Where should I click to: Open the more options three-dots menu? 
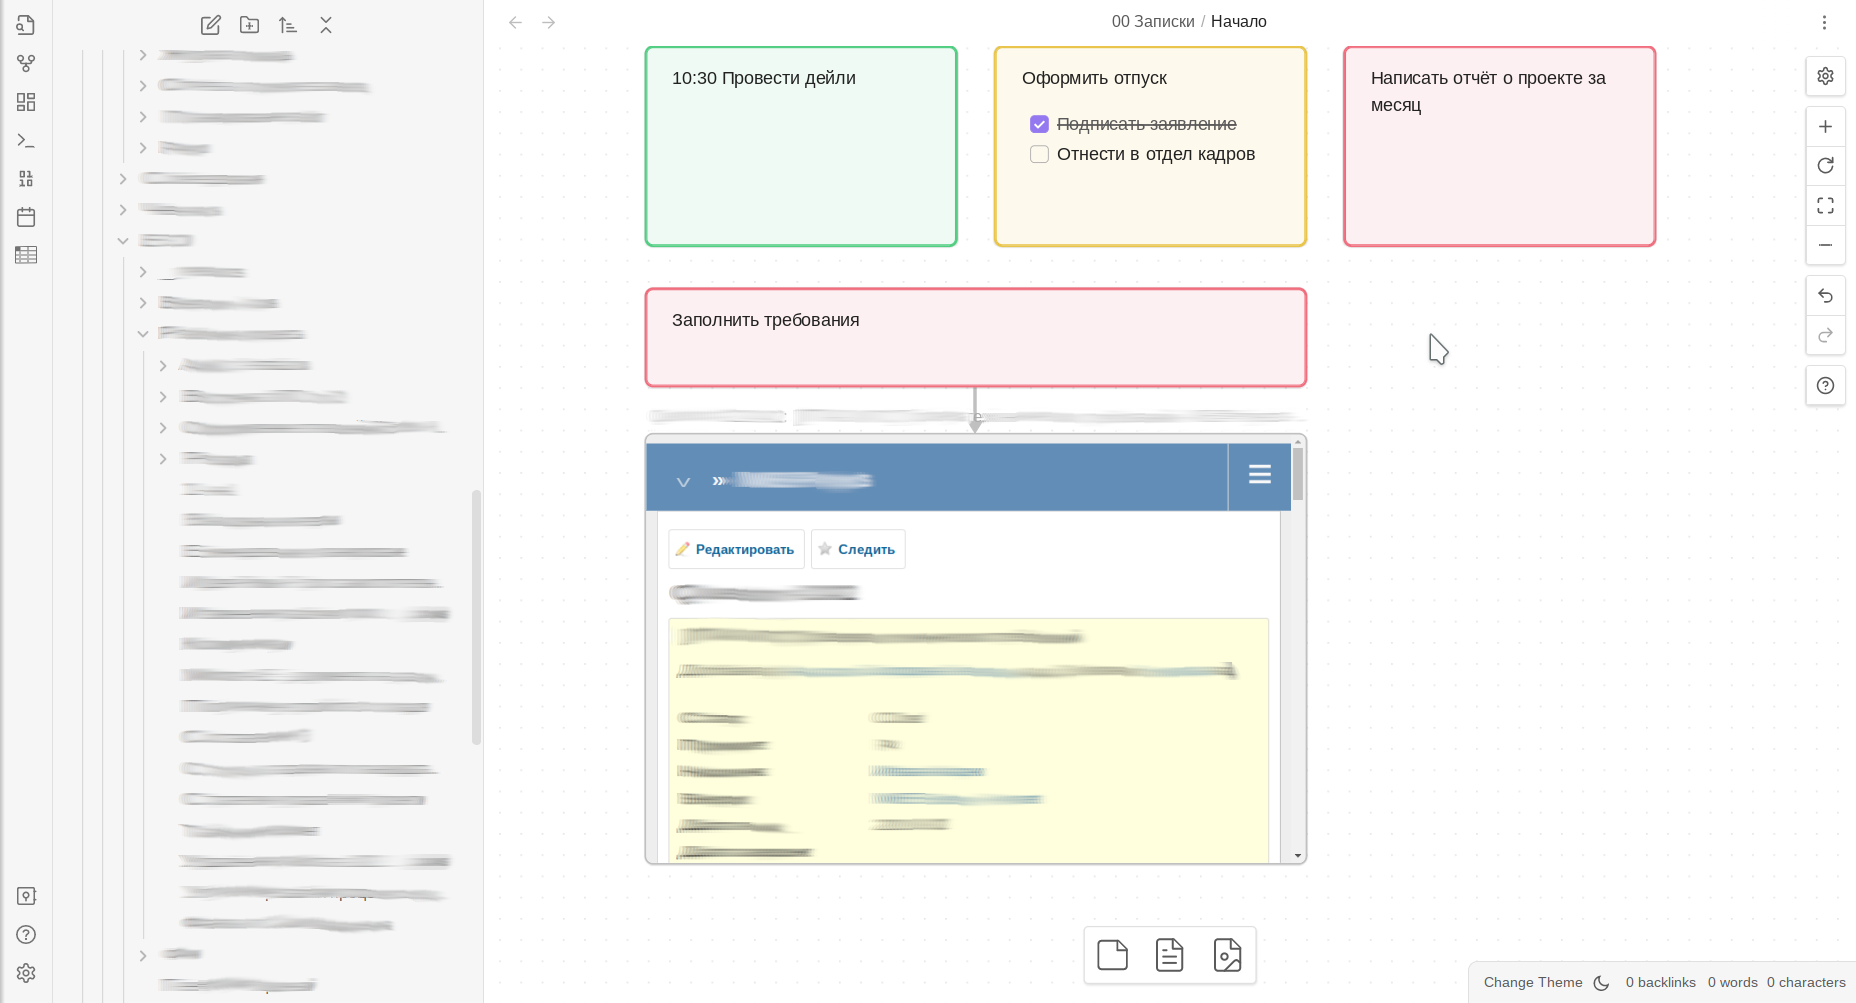1824,22
